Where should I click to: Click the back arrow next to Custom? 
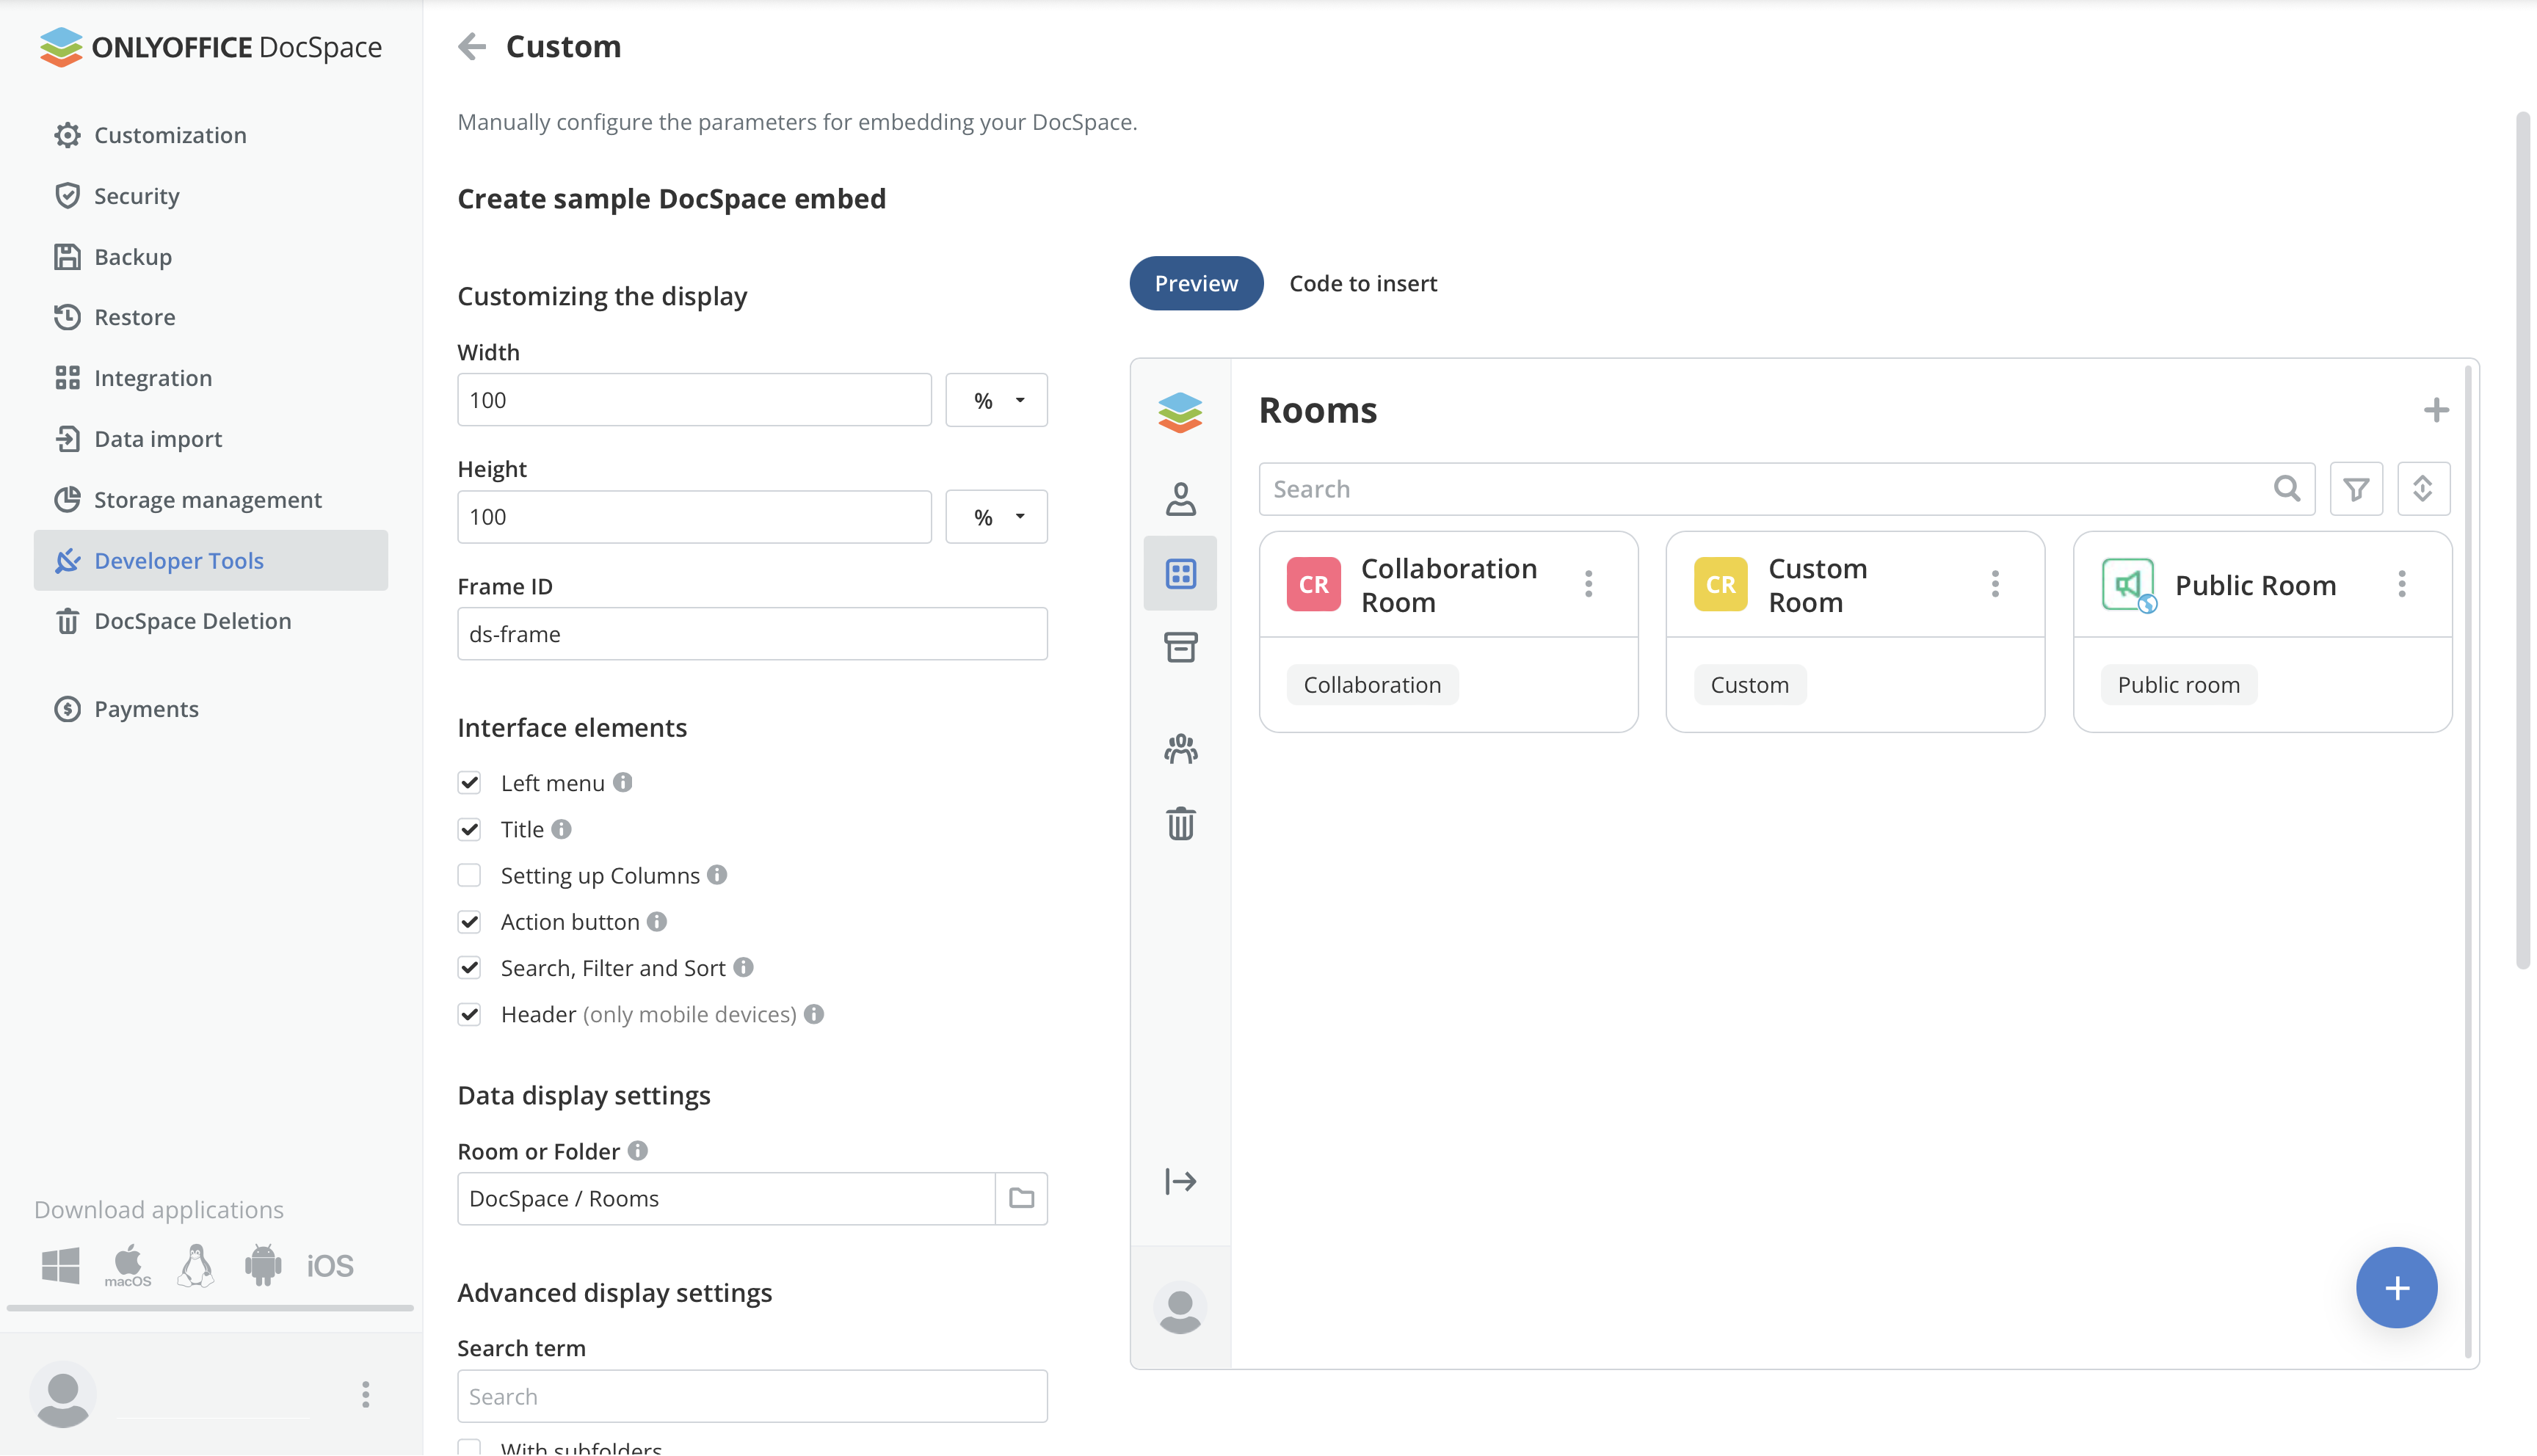(471, 46)
